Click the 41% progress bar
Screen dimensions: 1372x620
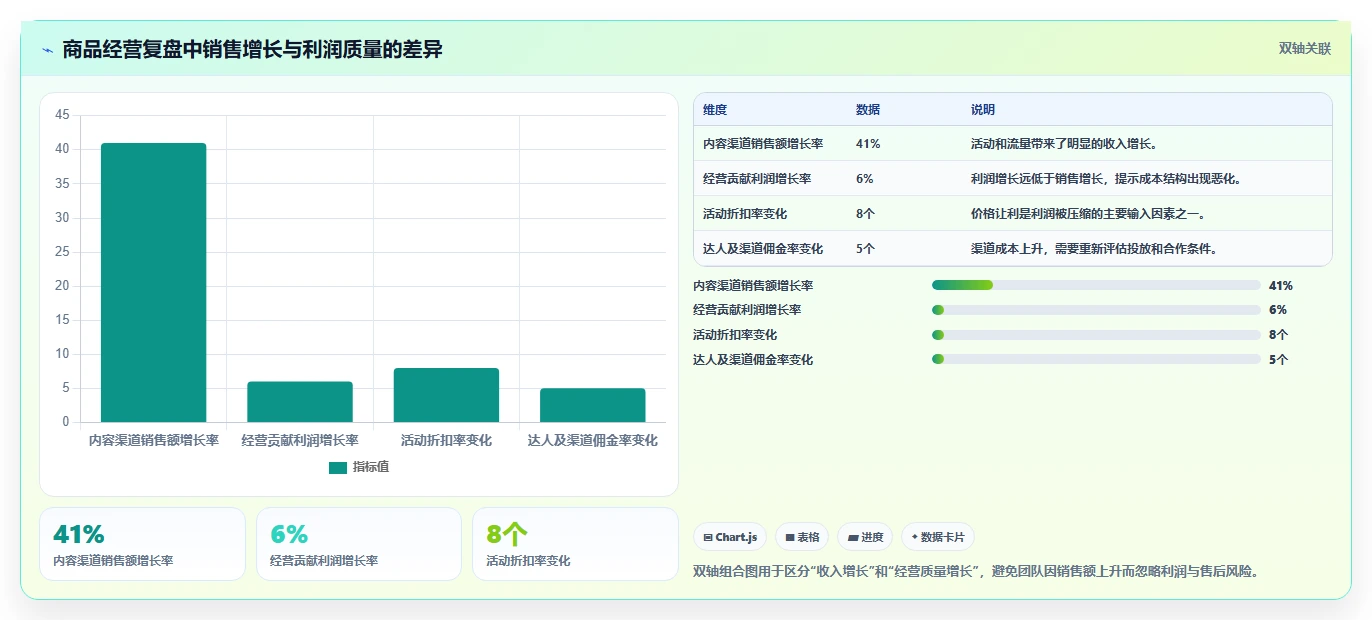pos(1096,285)
